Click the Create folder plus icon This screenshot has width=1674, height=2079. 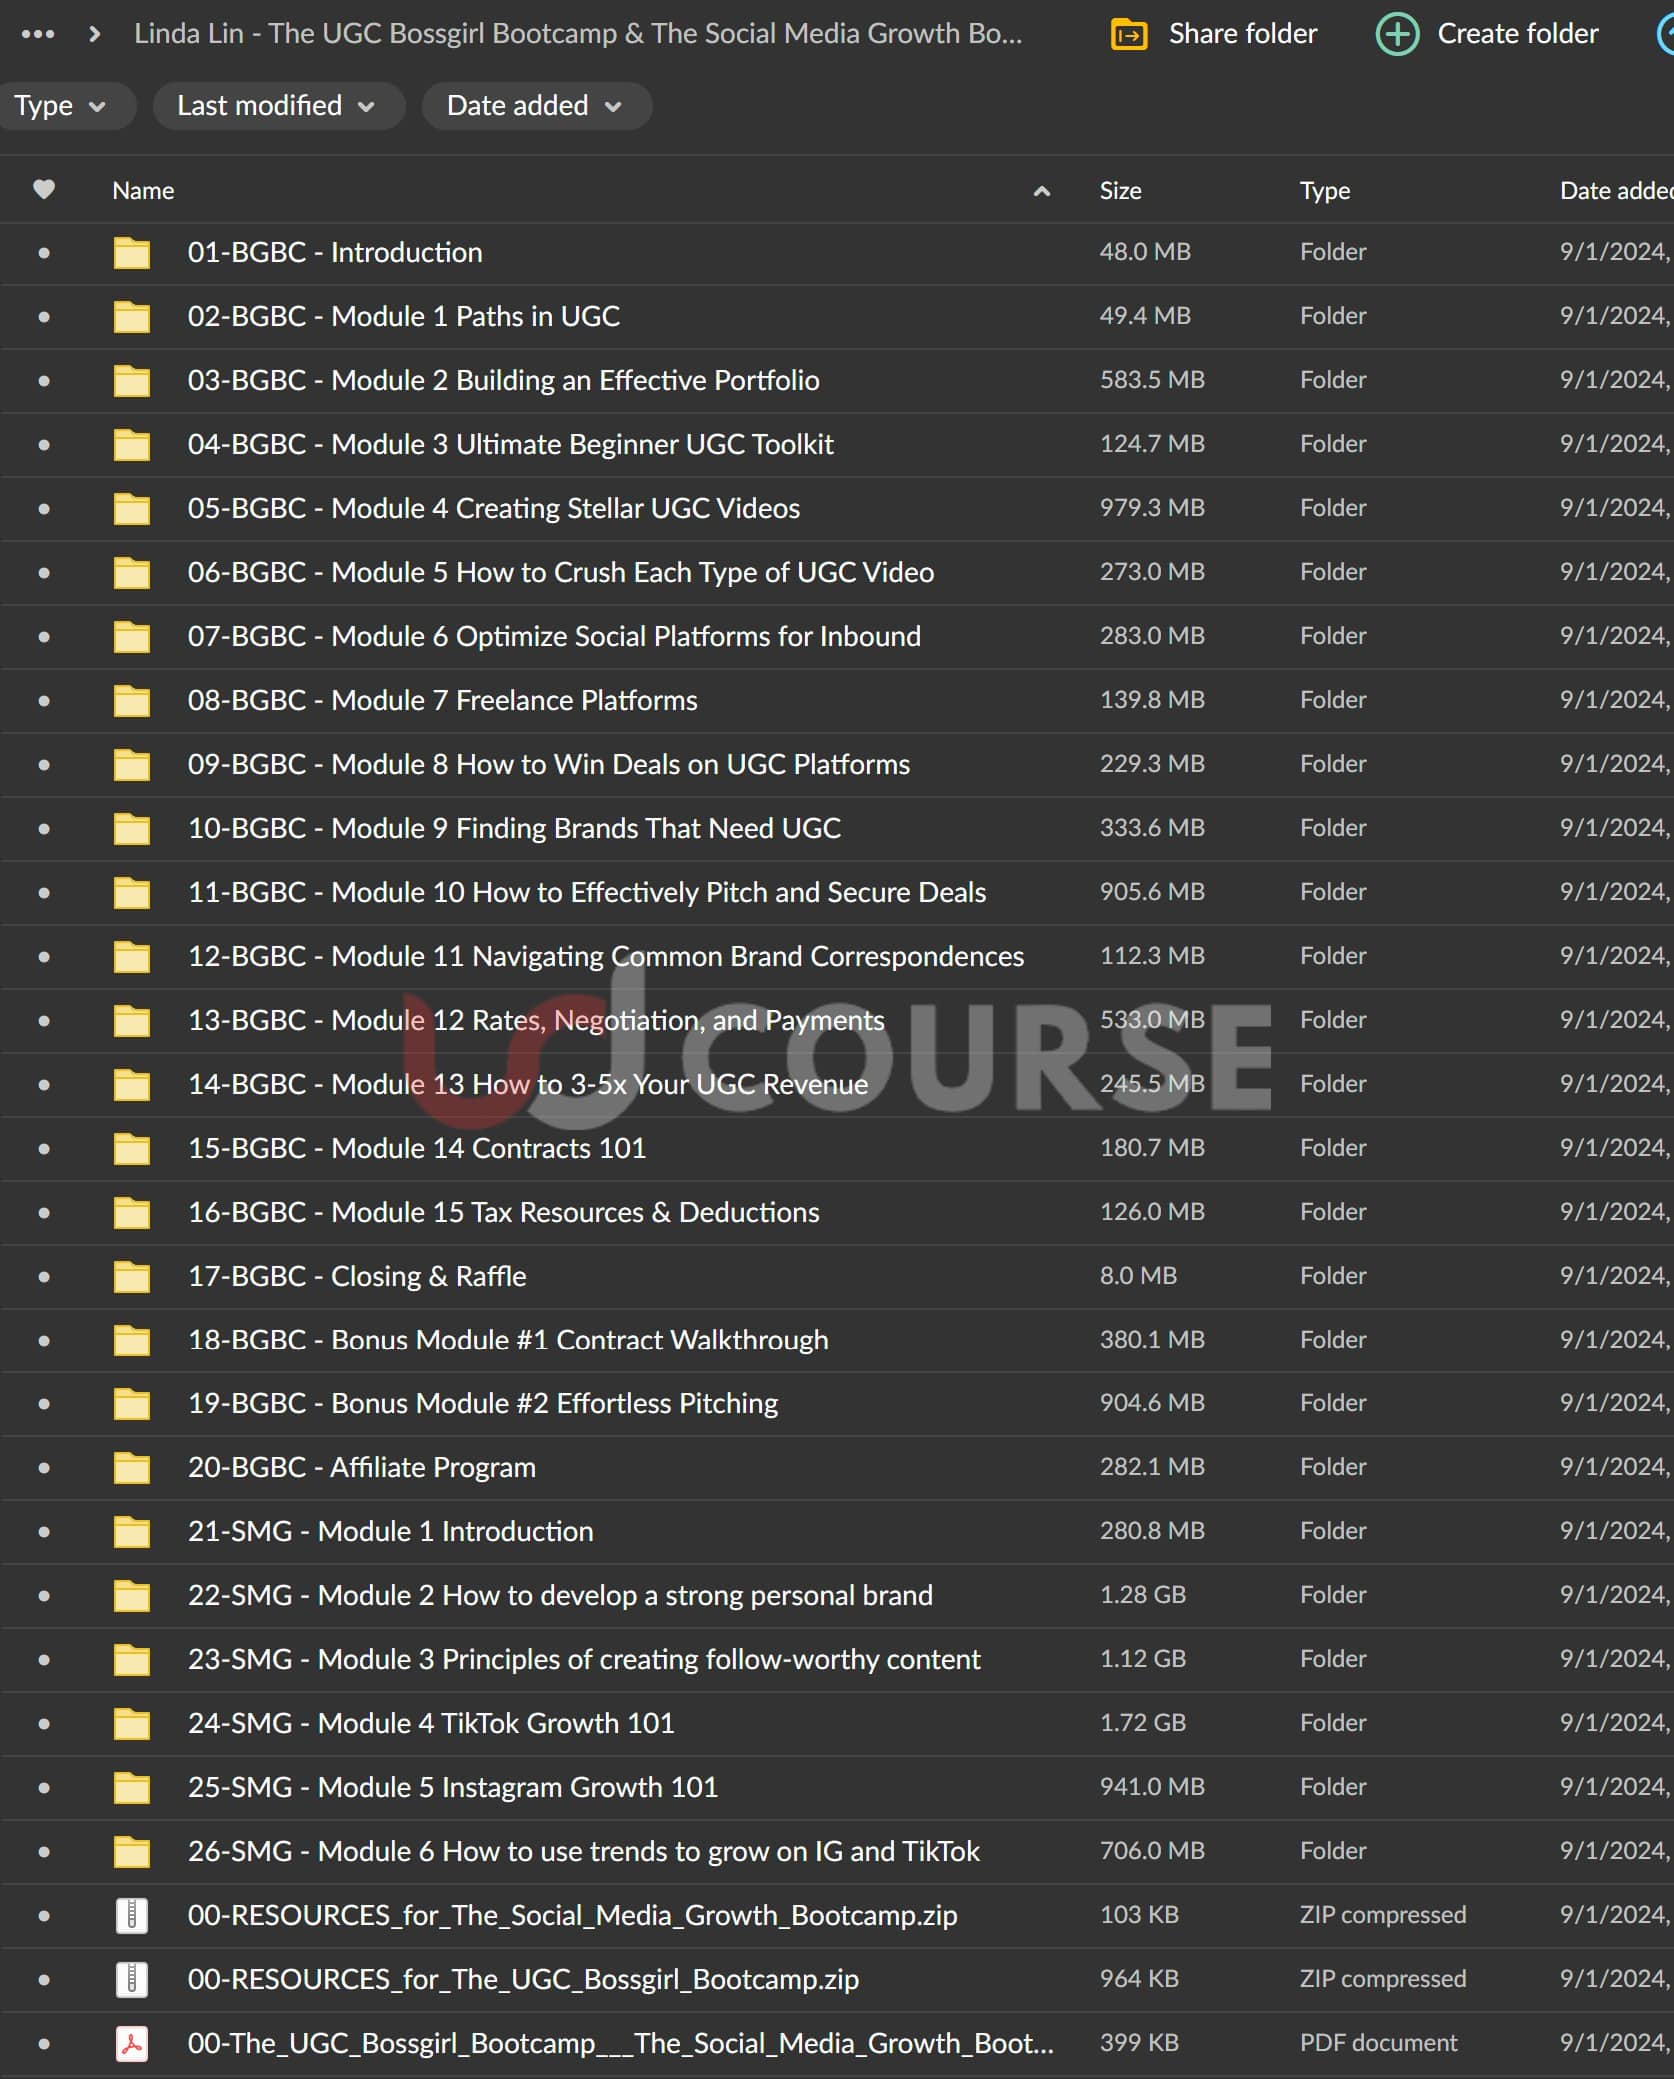tap(1396, 34)
